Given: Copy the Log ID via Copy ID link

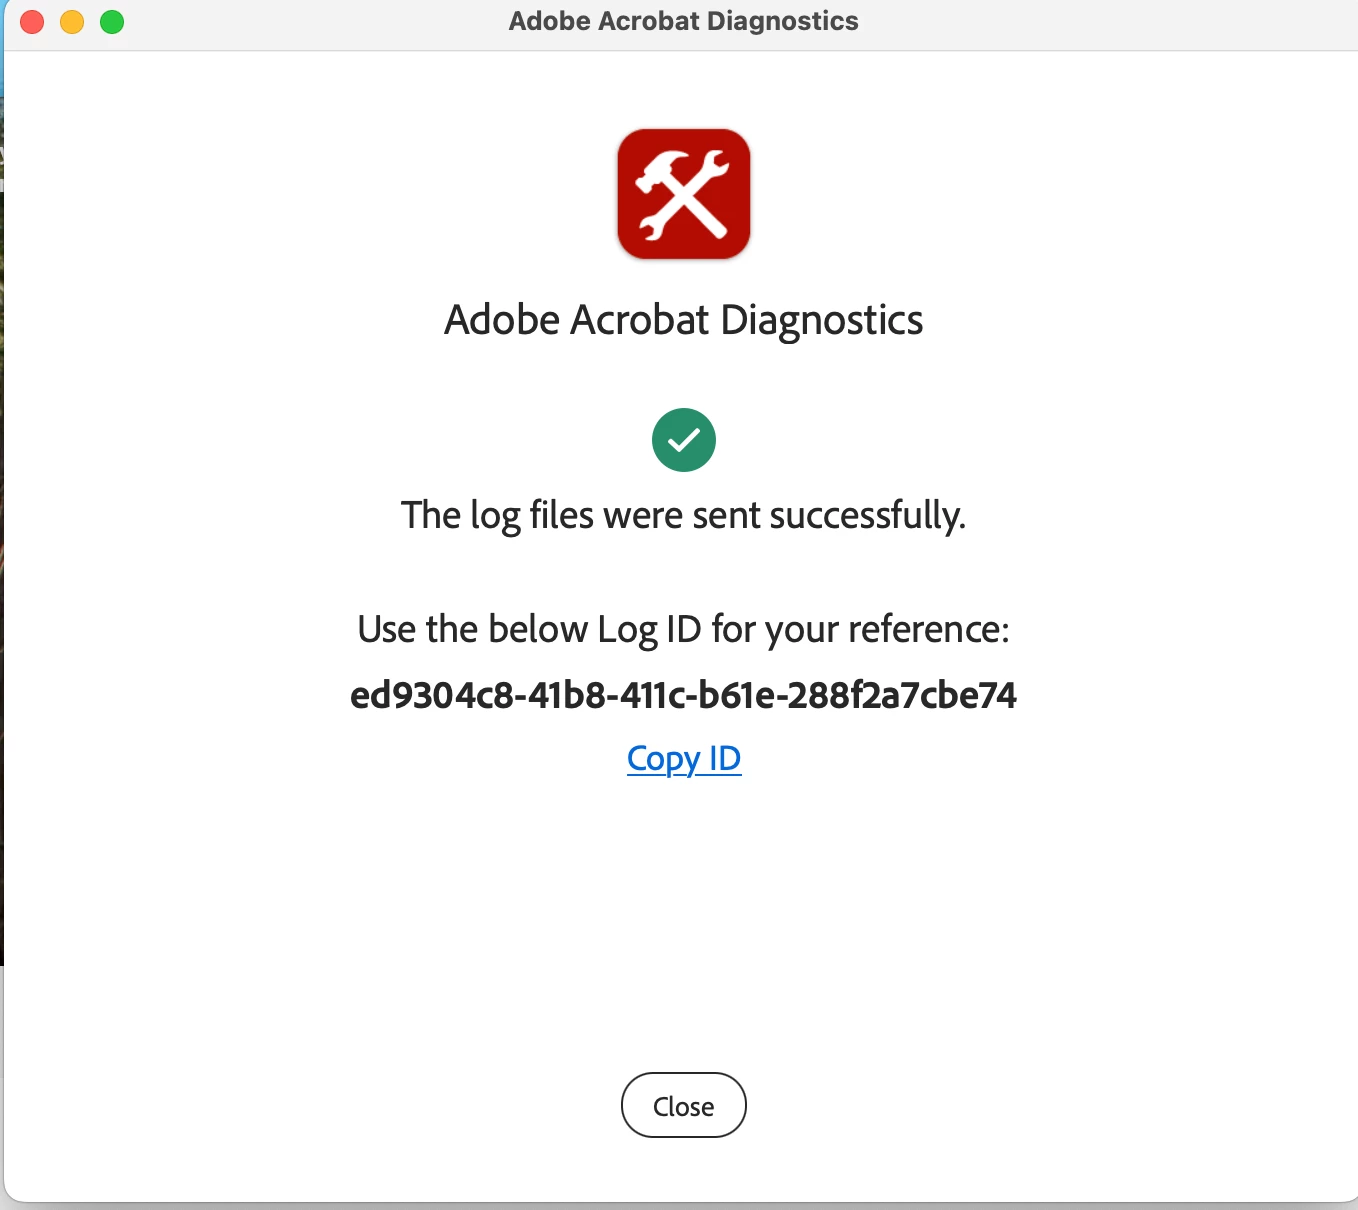Looking at the screenshot, I should 684,759.
